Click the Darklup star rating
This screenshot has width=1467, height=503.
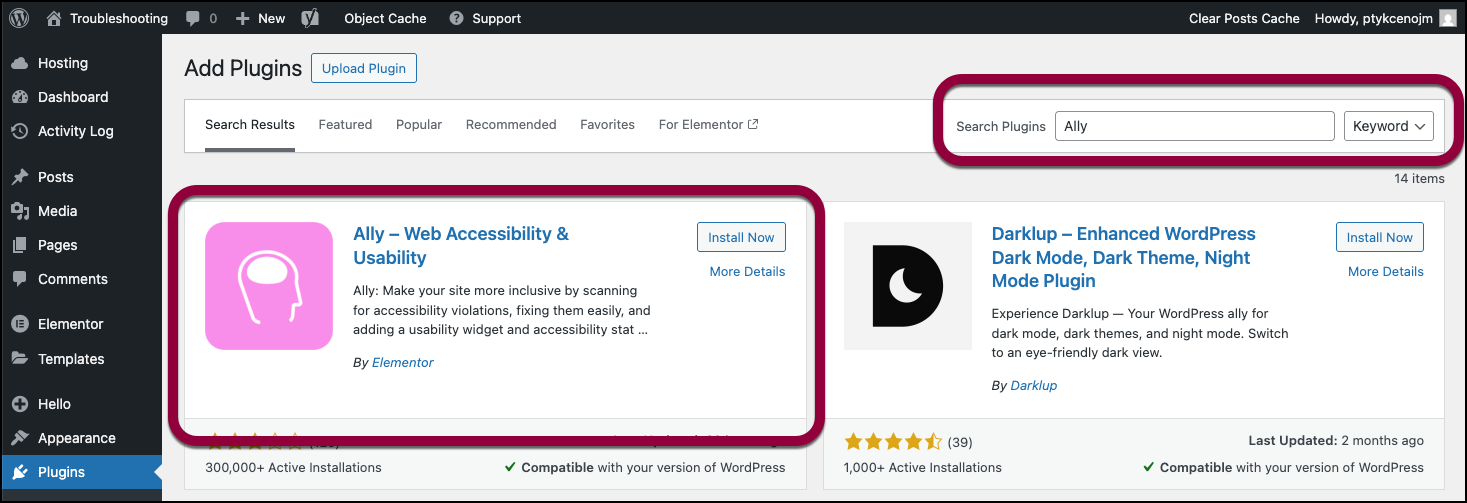(893, 441)
